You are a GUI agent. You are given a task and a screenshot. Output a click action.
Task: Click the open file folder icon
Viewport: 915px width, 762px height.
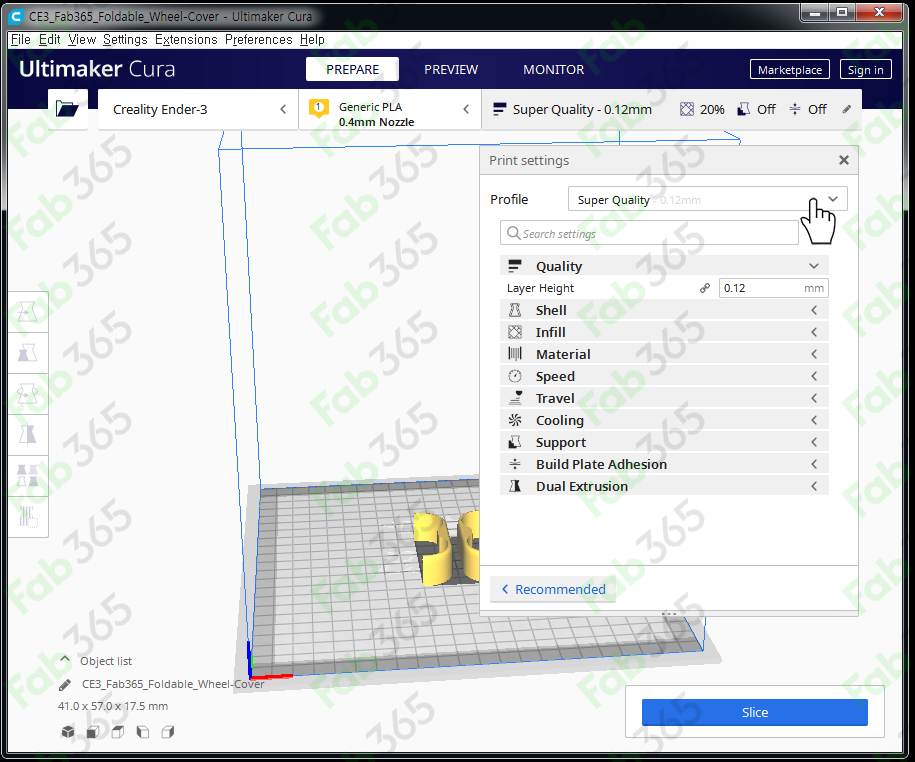tap(67, 109)
